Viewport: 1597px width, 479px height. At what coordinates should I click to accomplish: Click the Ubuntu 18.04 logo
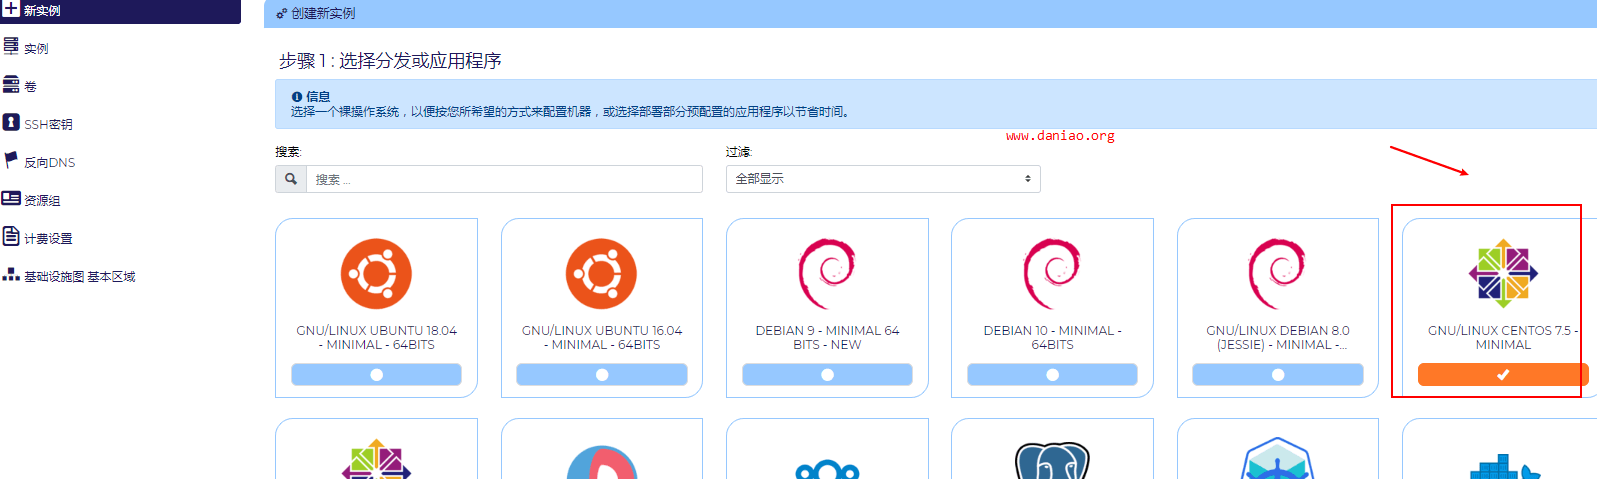point(376,274)
